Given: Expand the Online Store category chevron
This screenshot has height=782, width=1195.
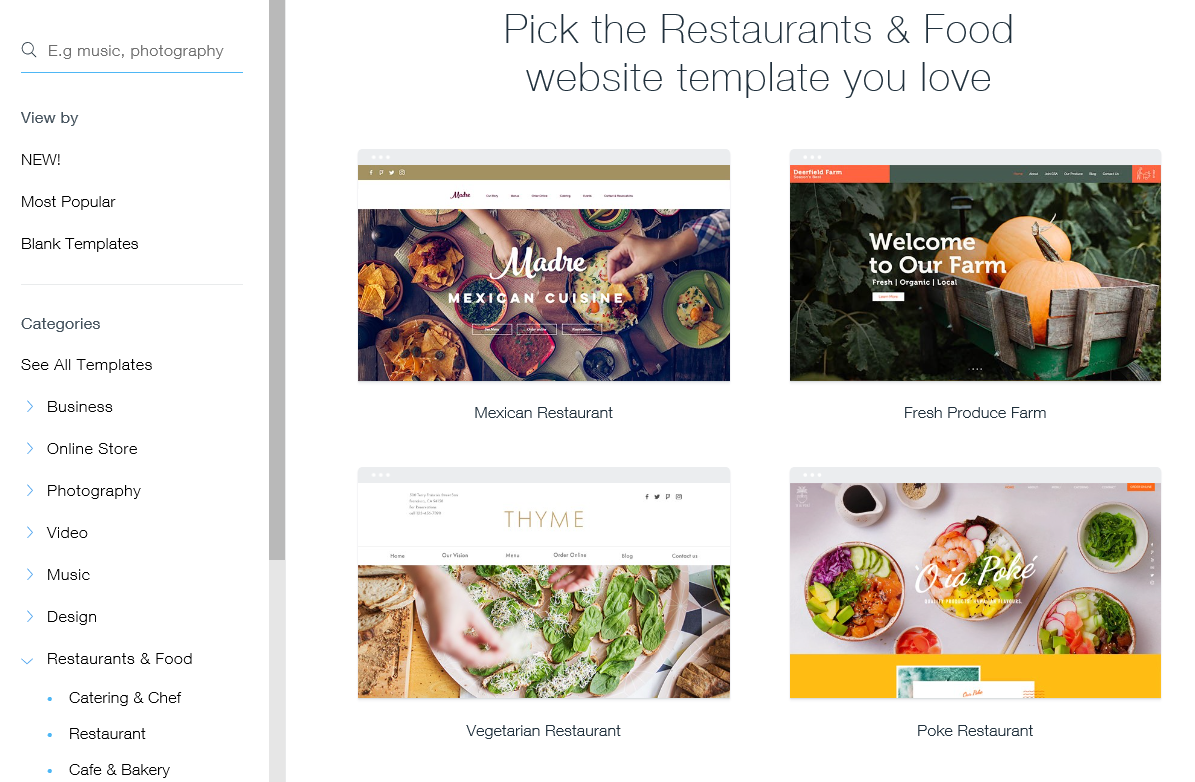Looking at the screenshot, I should point(29,448).
